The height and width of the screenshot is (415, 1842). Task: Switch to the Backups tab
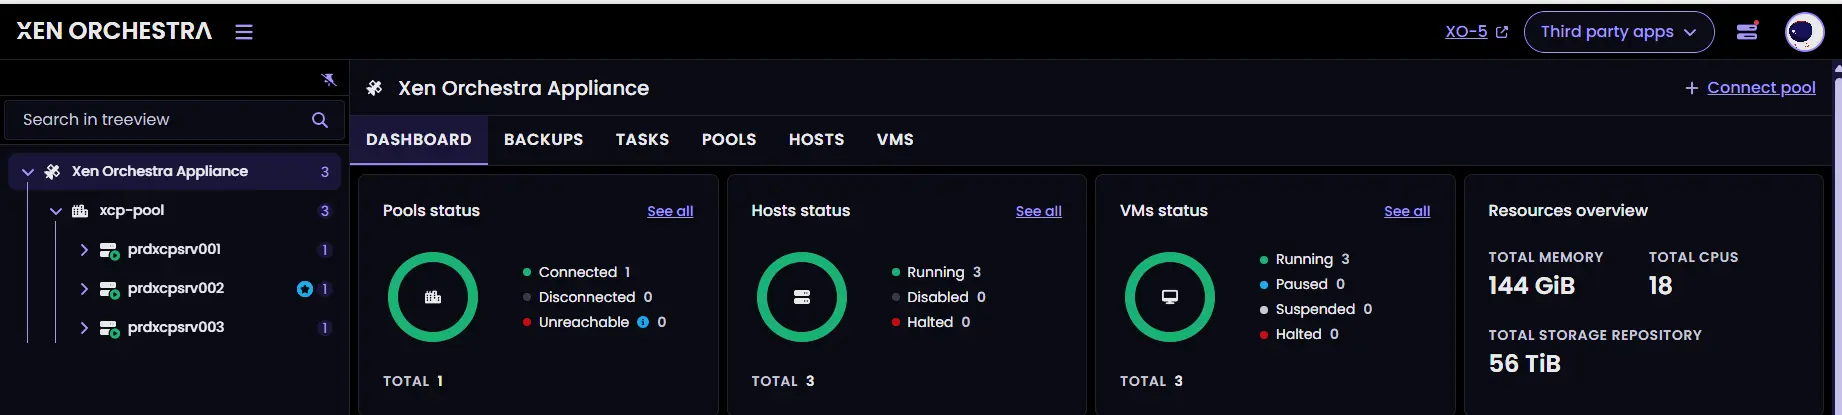(543, 140)
